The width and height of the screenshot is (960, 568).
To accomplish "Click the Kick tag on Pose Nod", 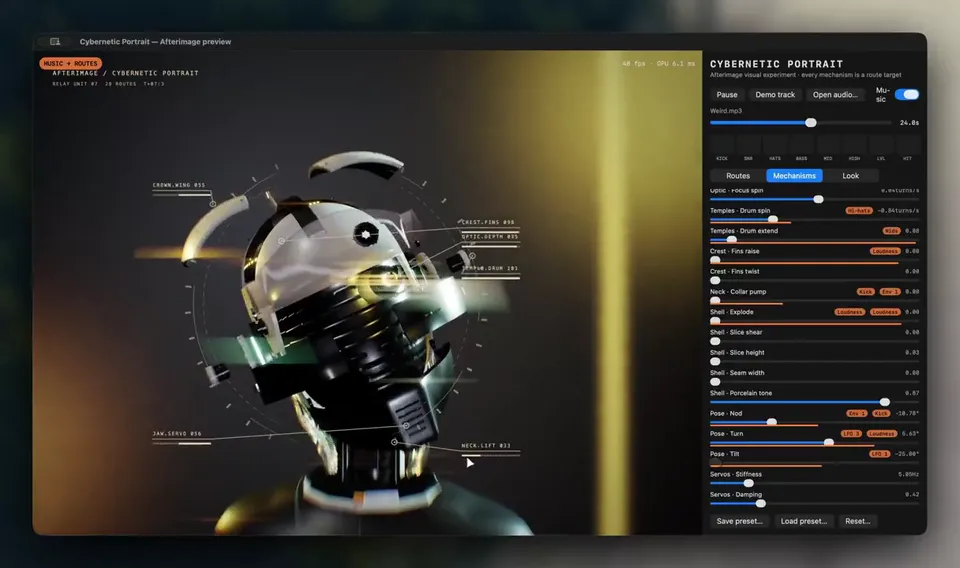I will tap(881, 413).
